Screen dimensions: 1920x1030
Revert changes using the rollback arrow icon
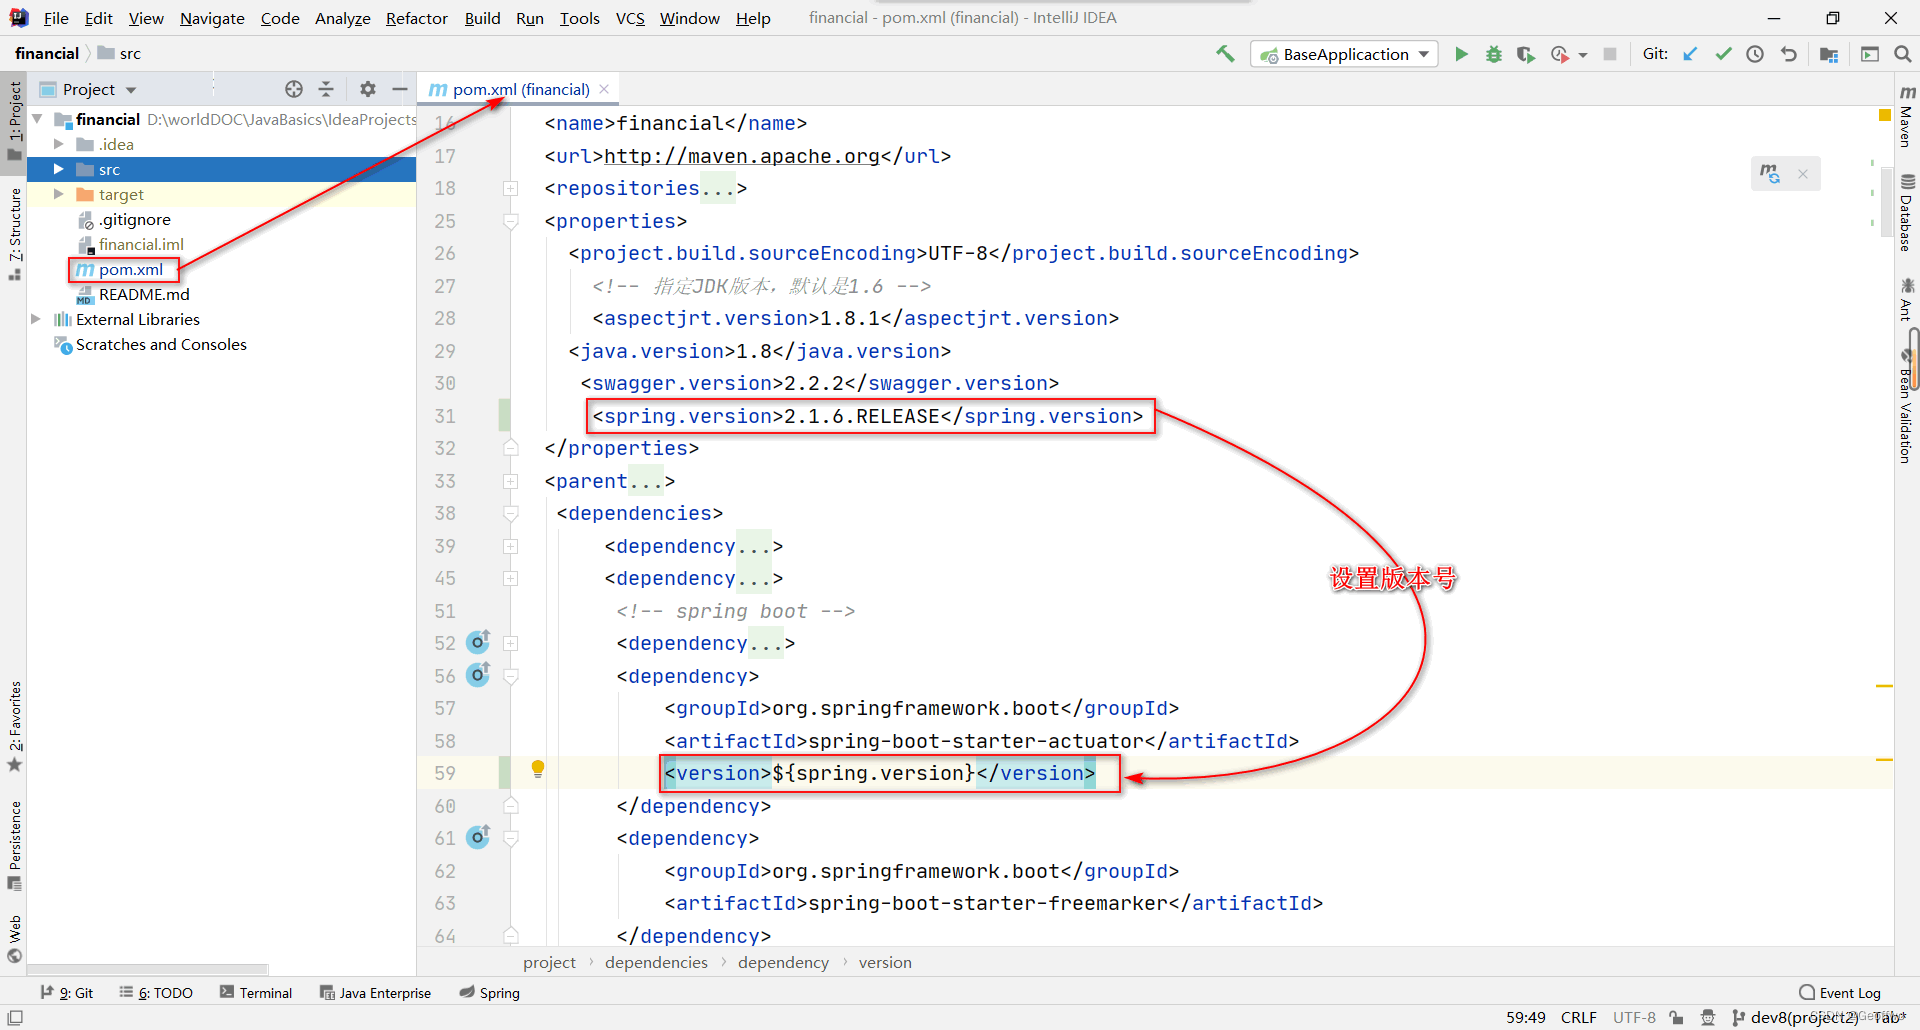coord(1789,54)
